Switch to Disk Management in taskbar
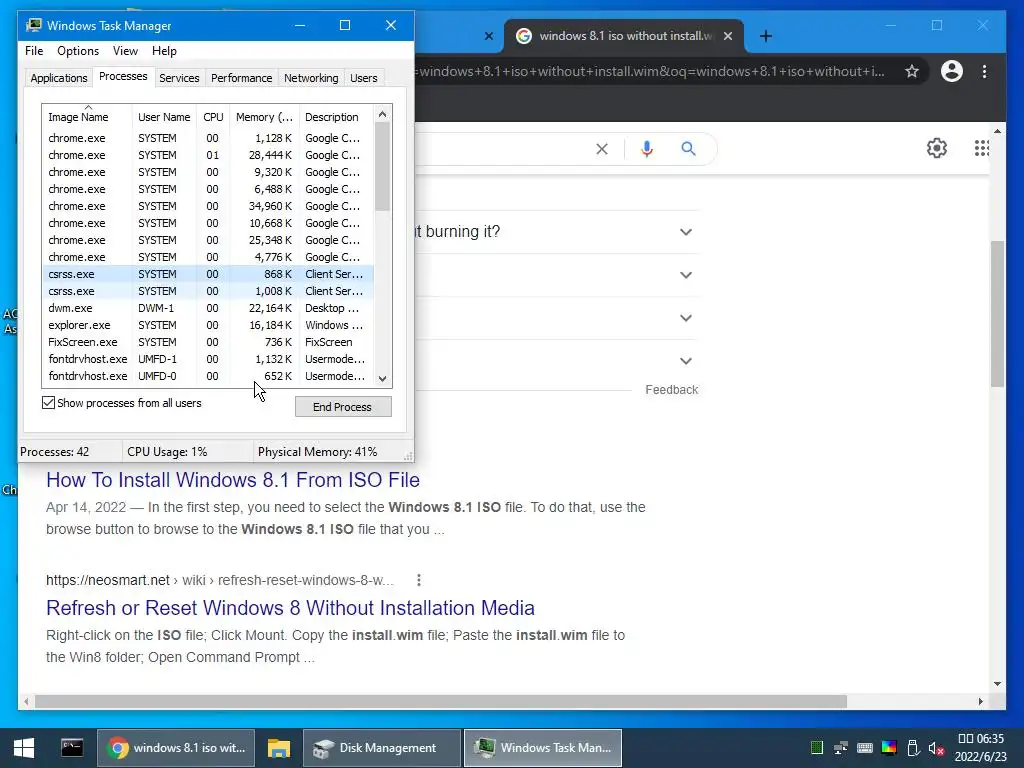The image size is (1024, 768). click(381, 748)
